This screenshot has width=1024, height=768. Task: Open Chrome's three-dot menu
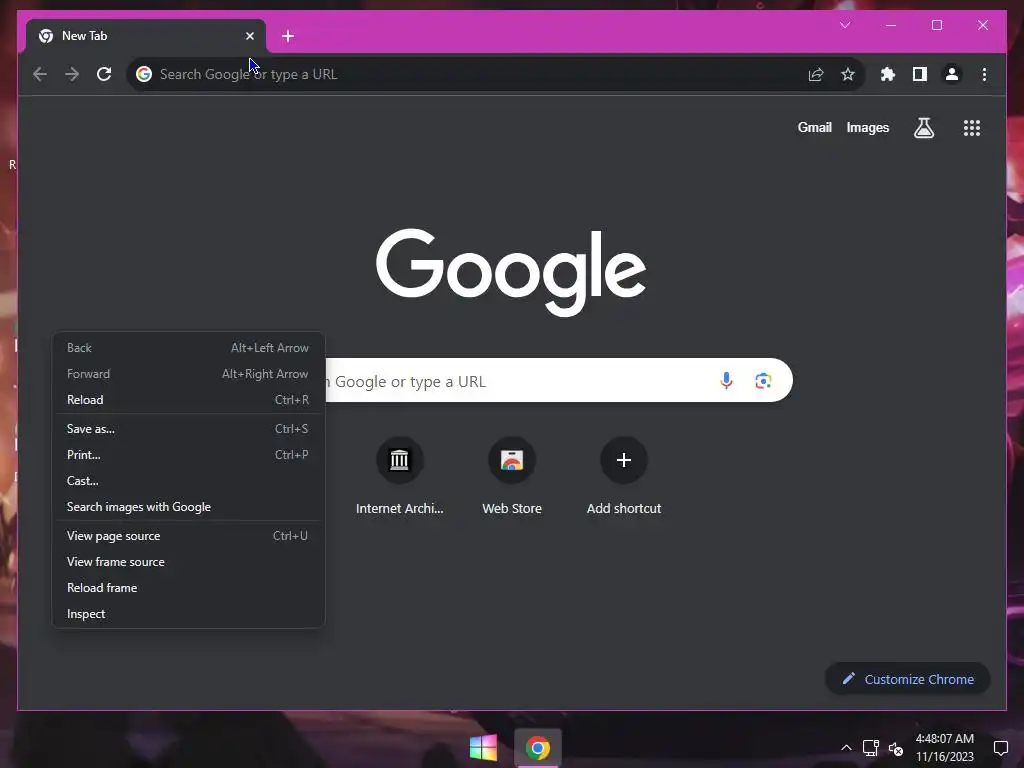coord(984,74)
